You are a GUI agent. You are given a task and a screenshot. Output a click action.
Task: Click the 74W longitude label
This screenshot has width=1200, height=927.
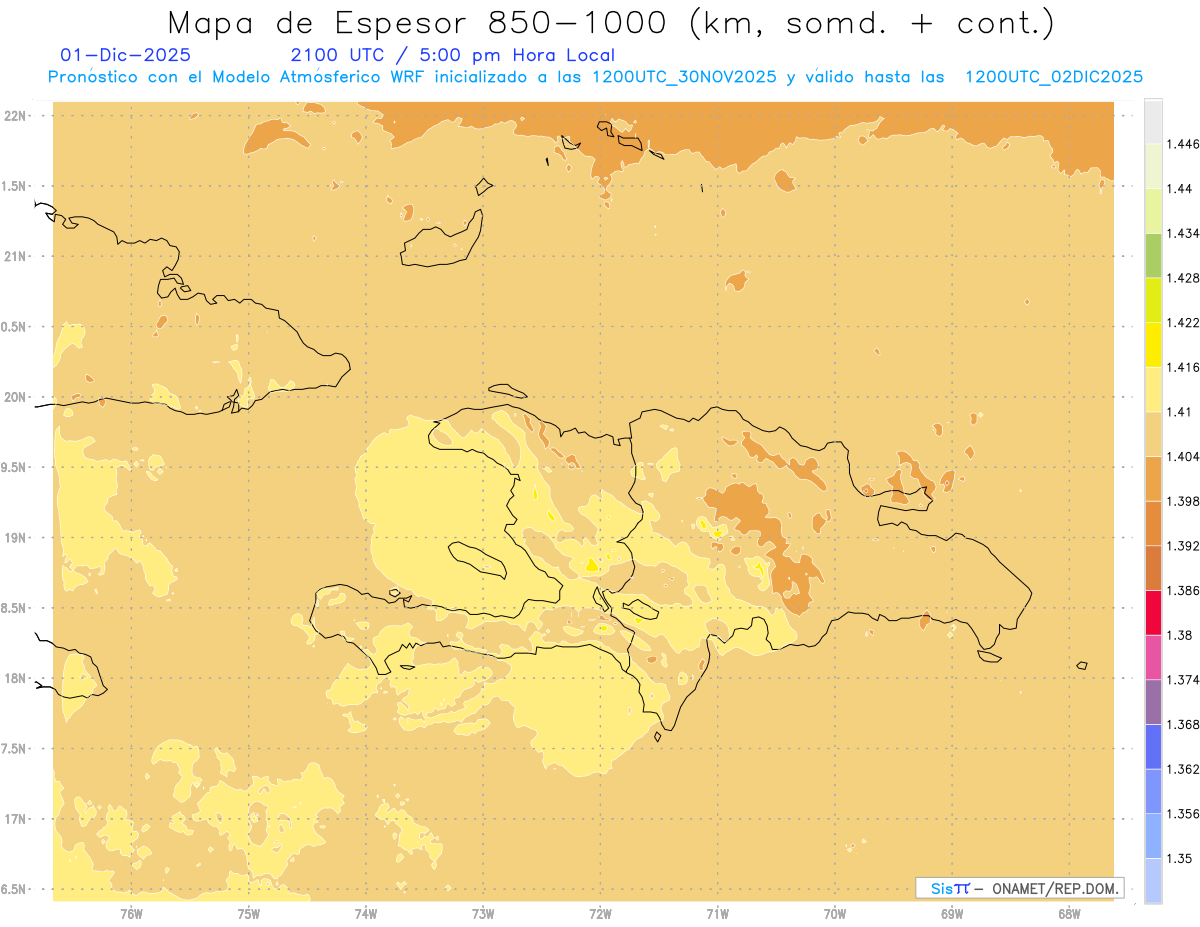coord(366,913)
